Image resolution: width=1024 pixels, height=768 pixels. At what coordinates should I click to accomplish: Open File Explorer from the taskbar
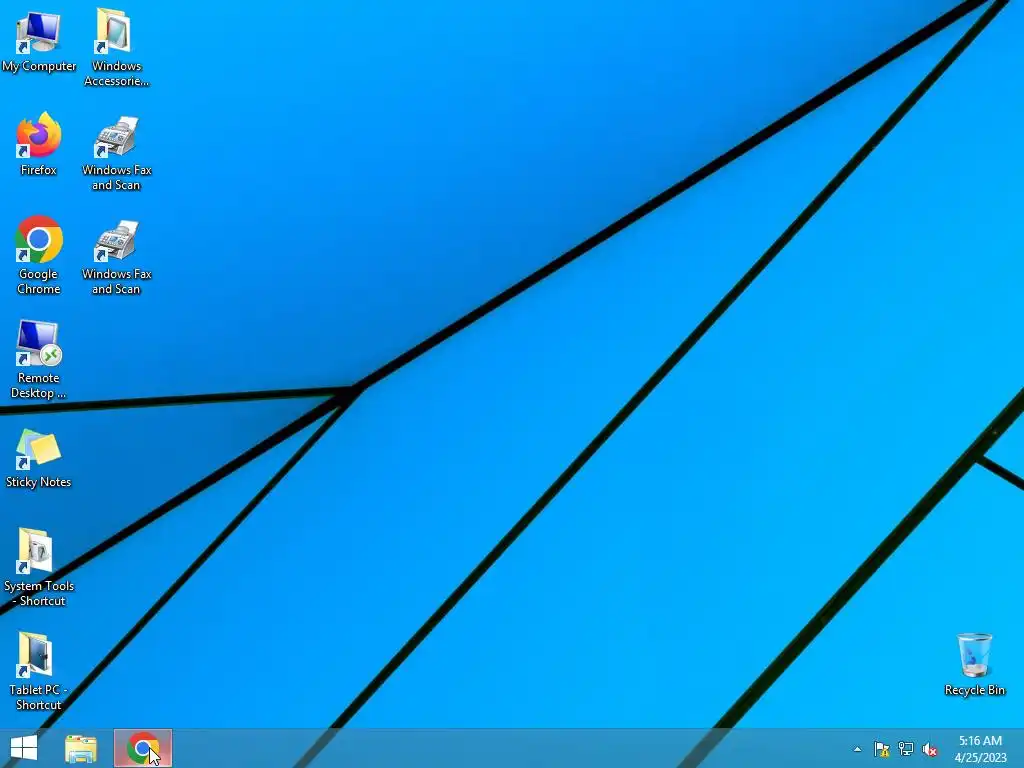click(x=81, y=748)
